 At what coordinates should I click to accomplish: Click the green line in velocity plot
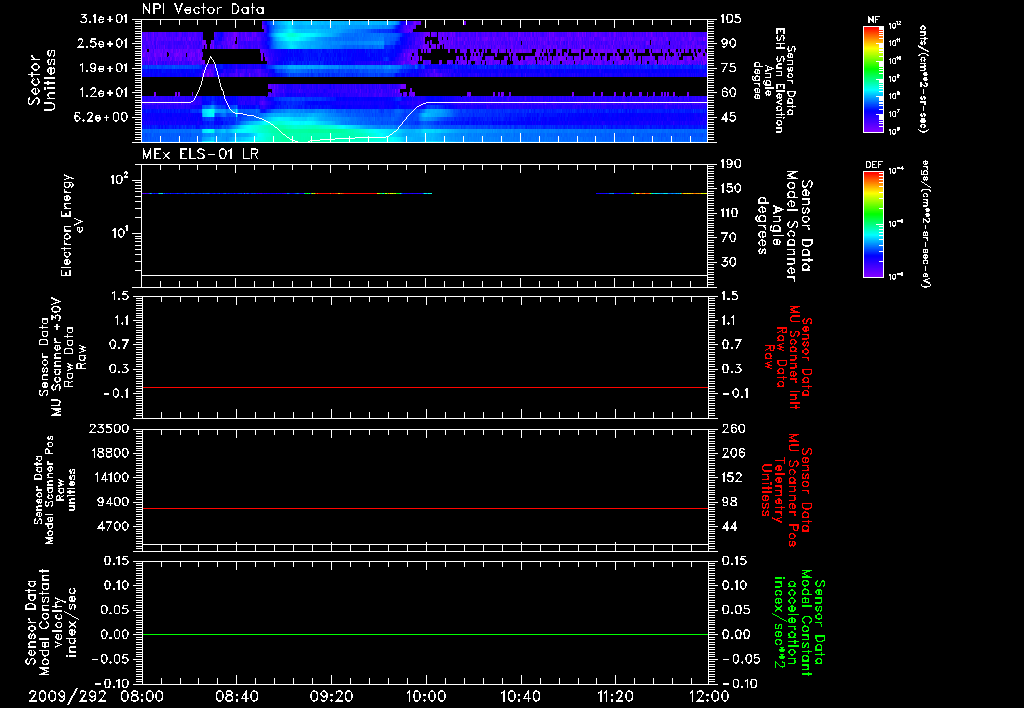pos(425,635)
